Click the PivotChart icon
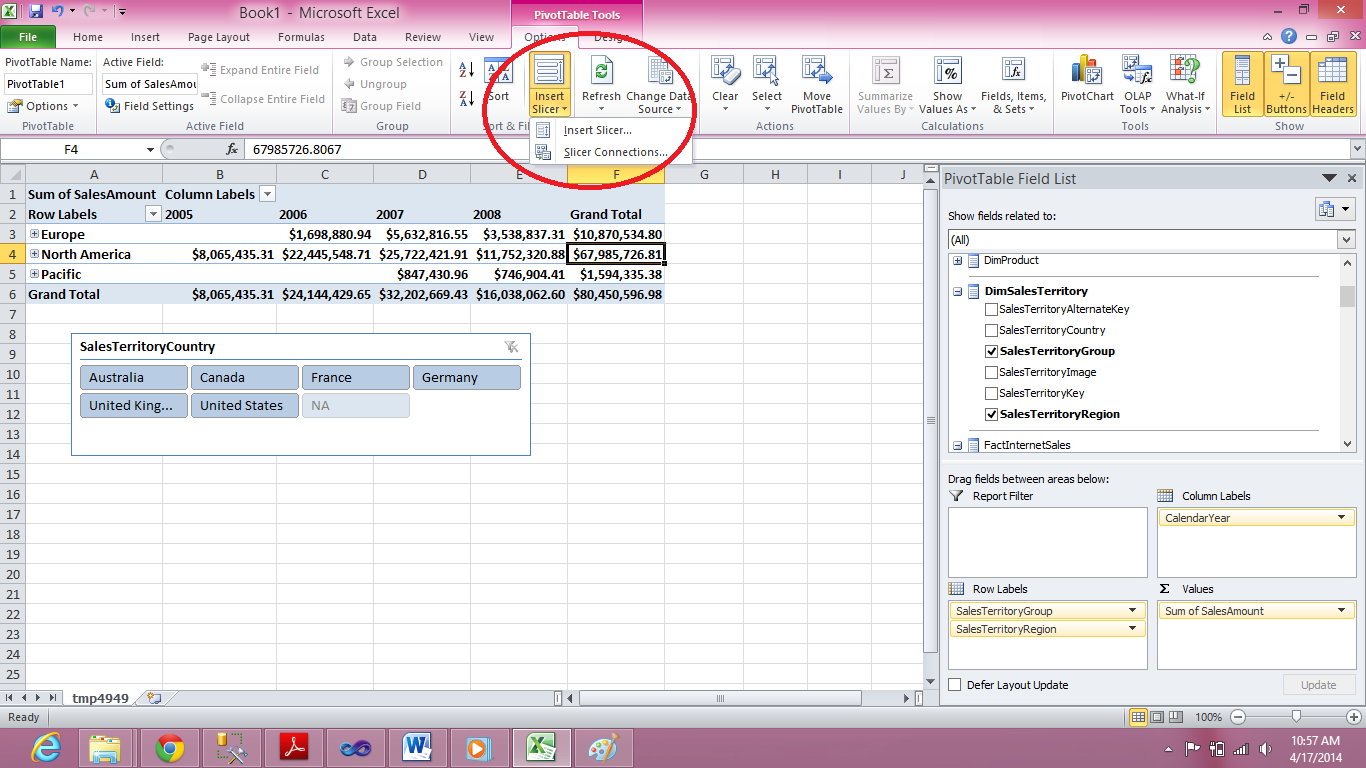This screenshot has height=768, width=1366. point(1087,72)
